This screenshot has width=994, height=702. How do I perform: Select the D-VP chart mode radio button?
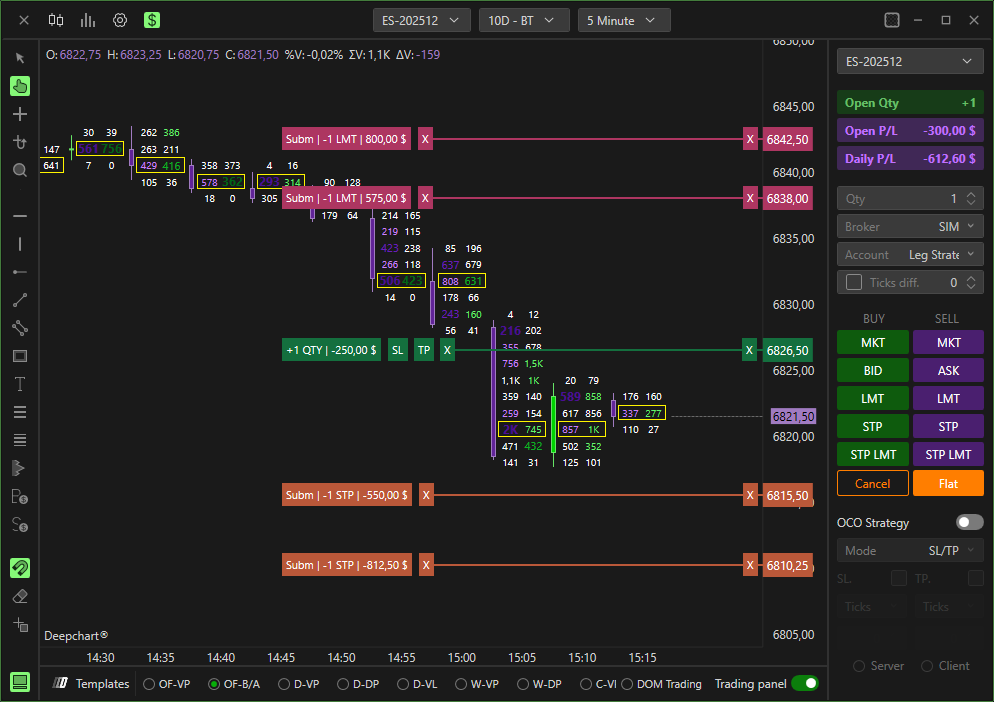point(286,683)
